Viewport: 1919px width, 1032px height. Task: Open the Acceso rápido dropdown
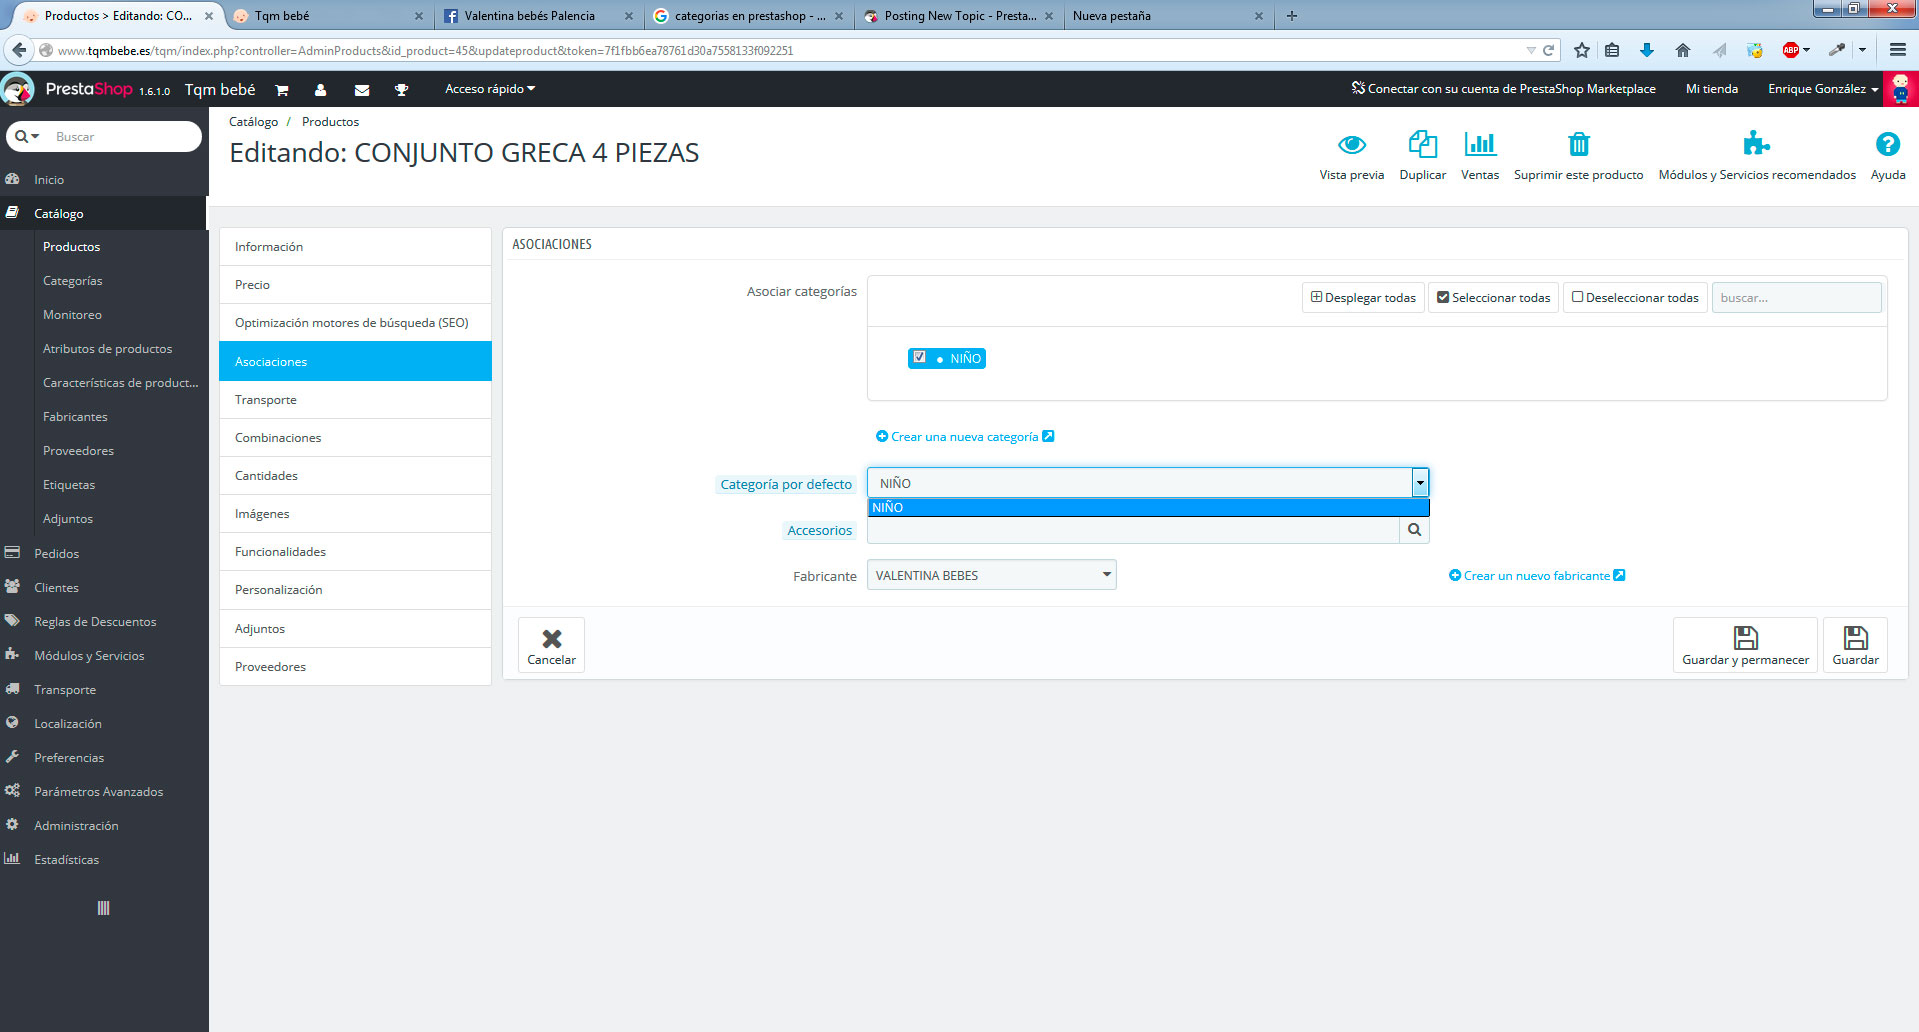click(490, 89)
